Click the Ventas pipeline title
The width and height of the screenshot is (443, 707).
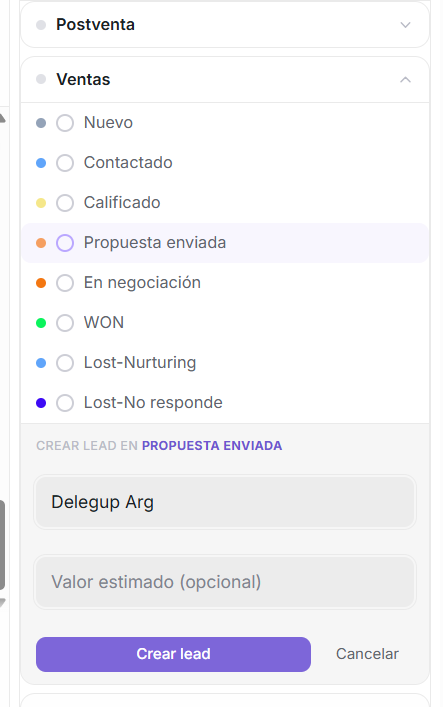(x=83, y=79)
